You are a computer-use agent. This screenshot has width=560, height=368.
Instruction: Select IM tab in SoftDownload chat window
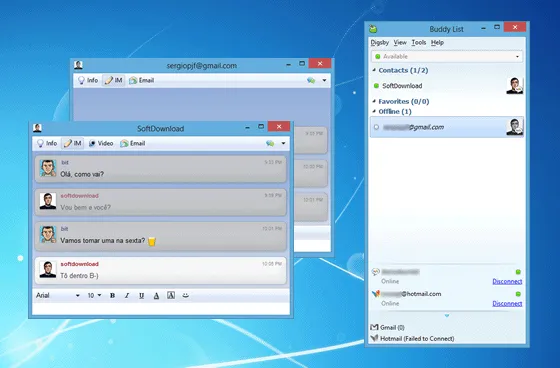click(x=72, y=143)
